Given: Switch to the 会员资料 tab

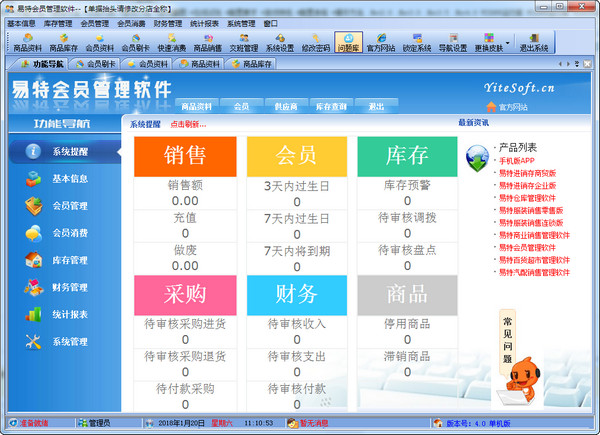Looking at the screenshot, I should click(x=148, y=64).
